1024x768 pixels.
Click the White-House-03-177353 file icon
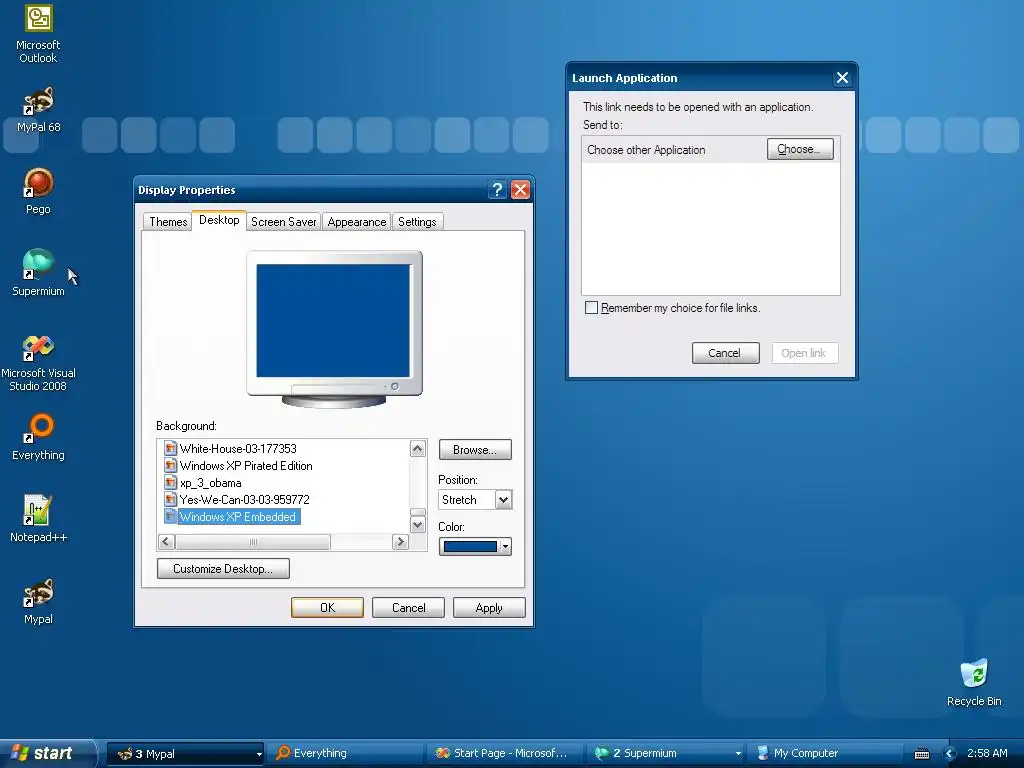tap(170, 449)
